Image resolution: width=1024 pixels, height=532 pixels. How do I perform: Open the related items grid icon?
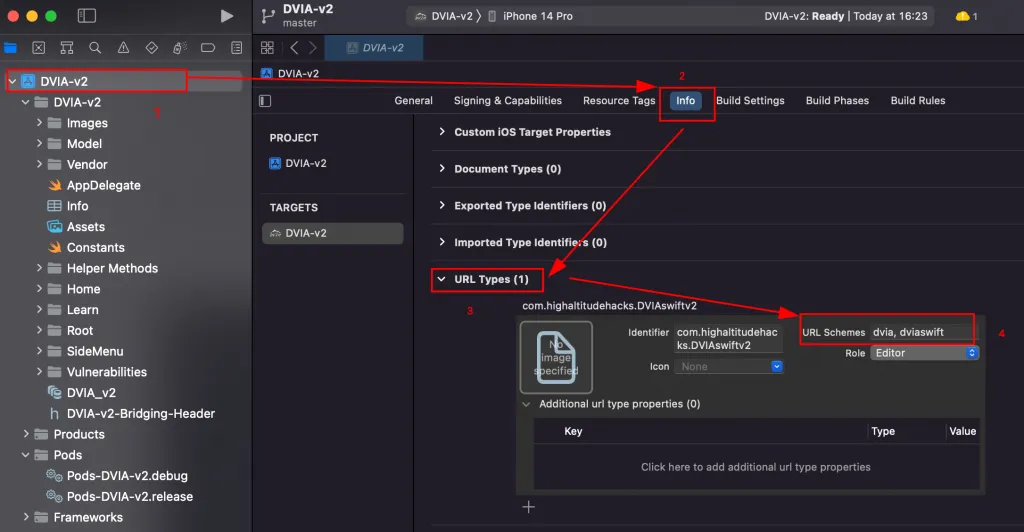[267, 48]
